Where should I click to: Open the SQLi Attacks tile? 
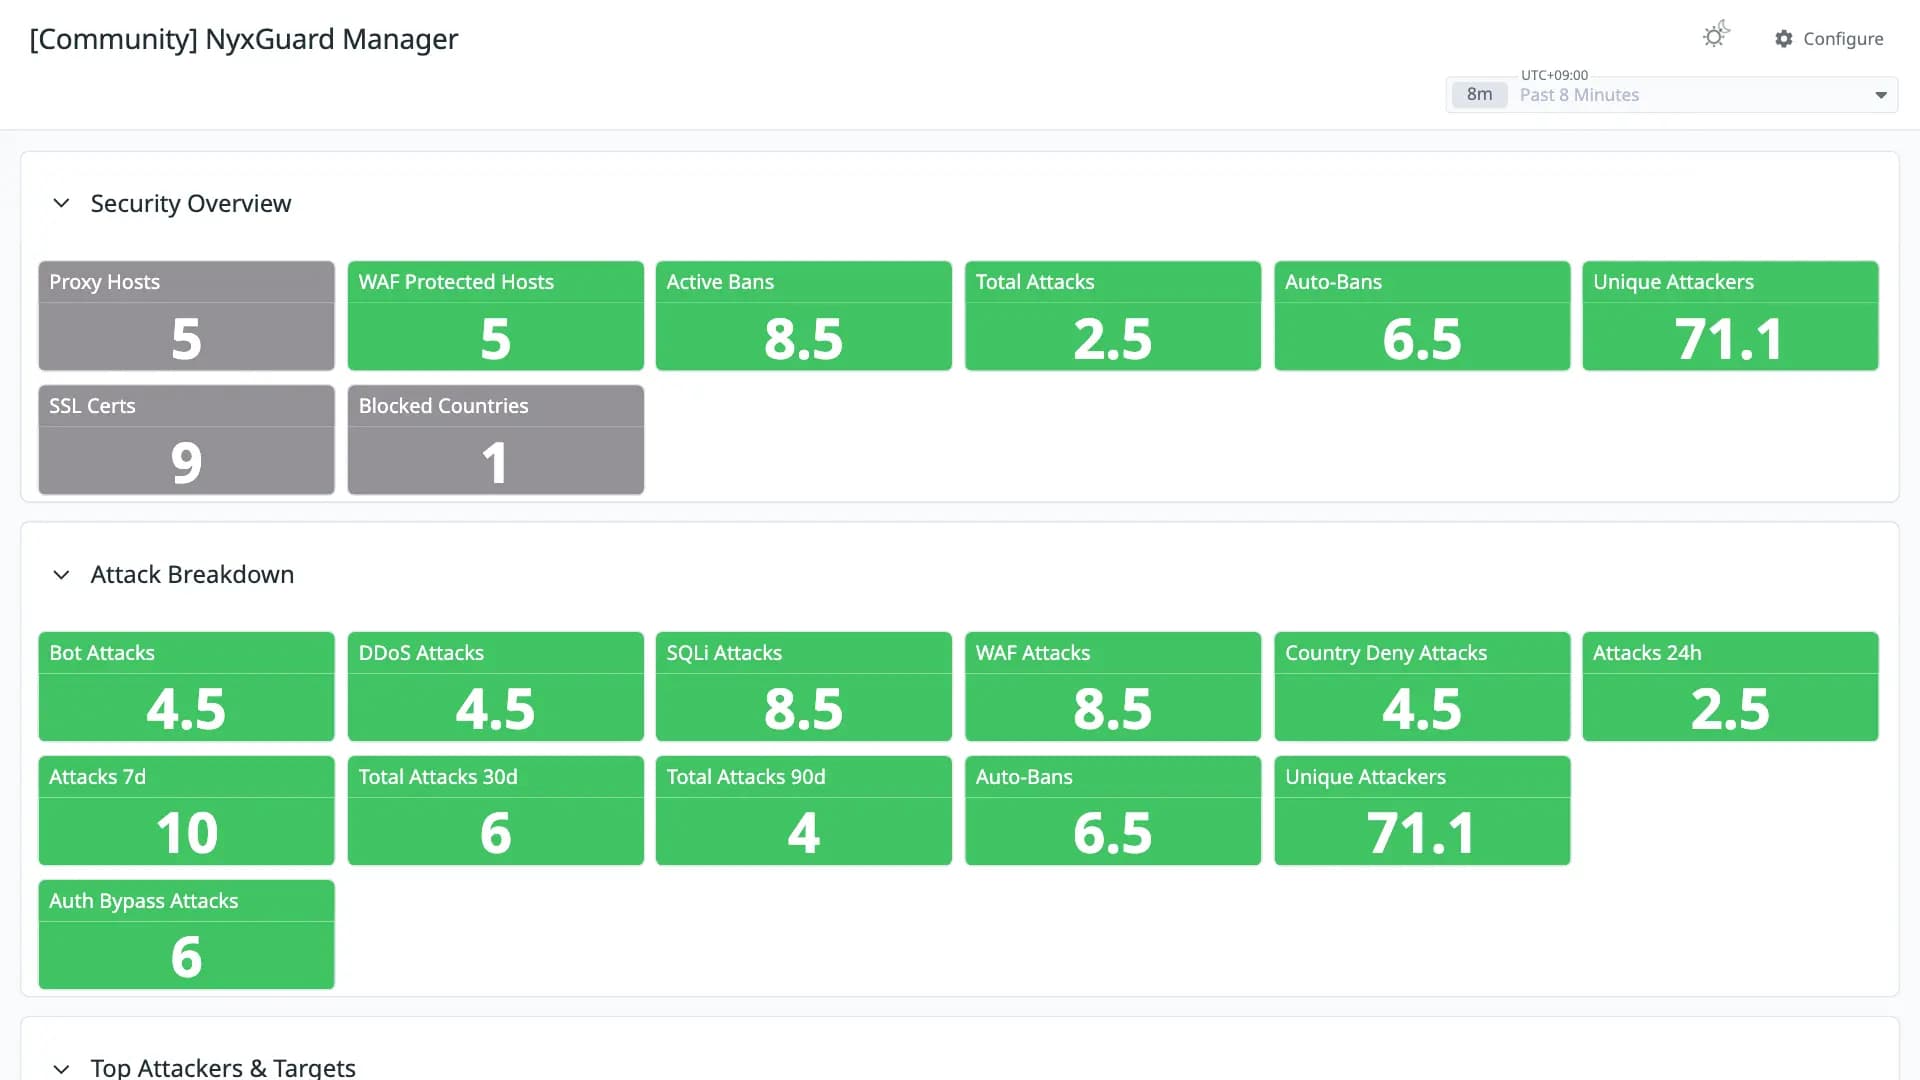pyautogui.click(x=803, y=687)
